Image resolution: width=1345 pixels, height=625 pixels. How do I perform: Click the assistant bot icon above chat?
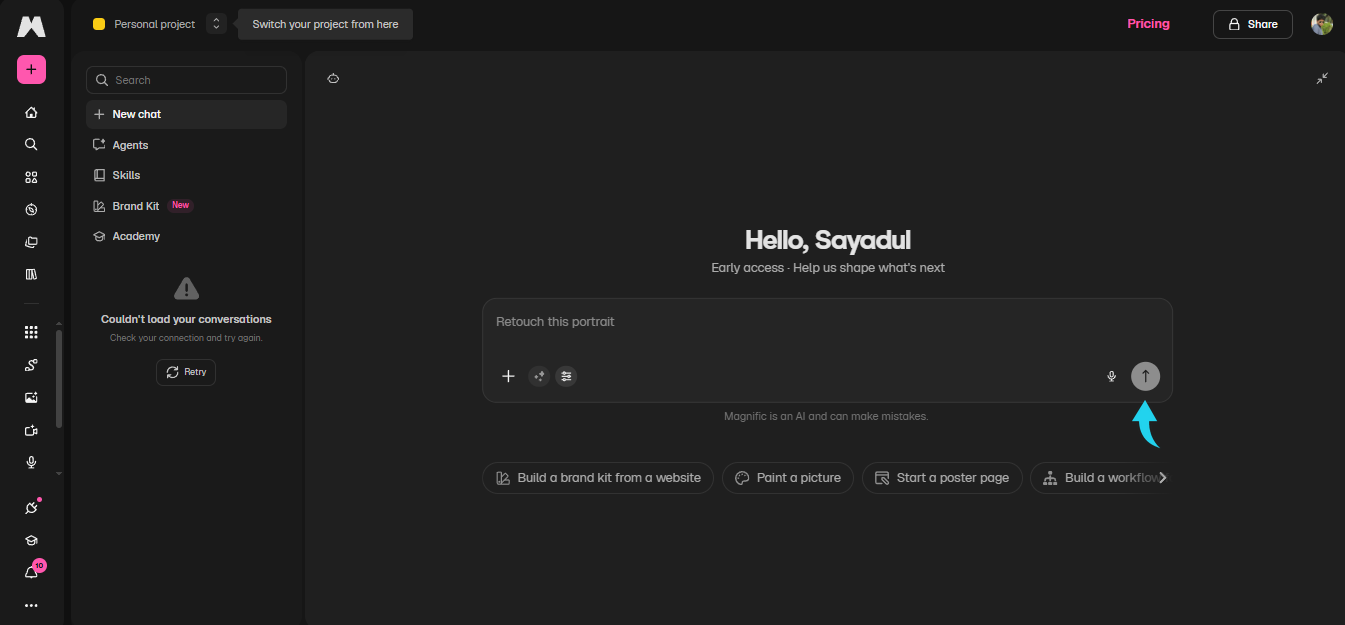point(333,78)
